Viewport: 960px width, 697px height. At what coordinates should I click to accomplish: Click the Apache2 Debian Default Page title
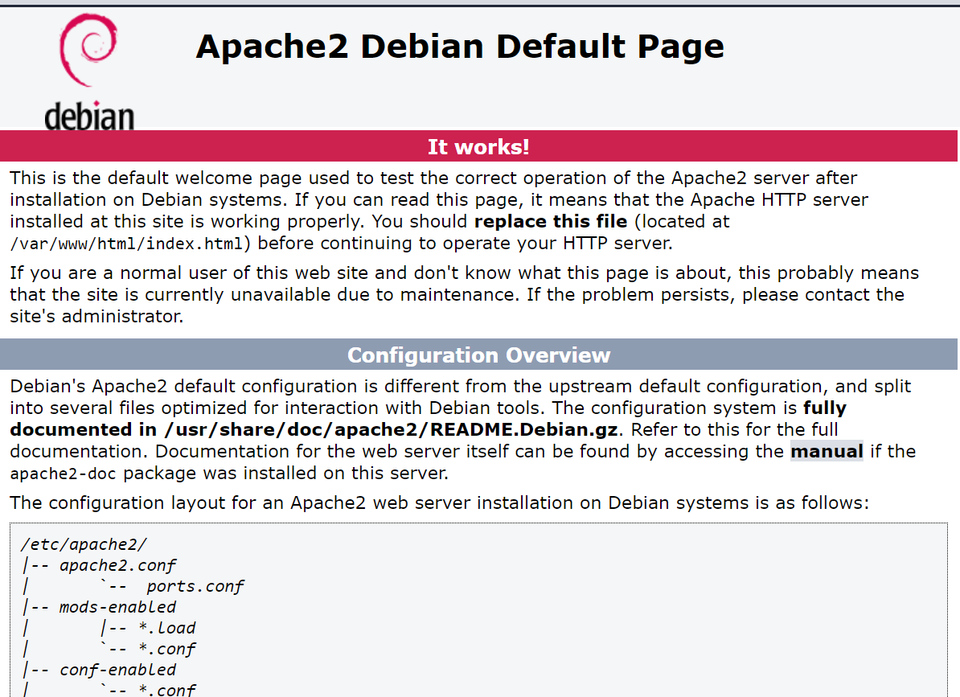tap(460, 46)
